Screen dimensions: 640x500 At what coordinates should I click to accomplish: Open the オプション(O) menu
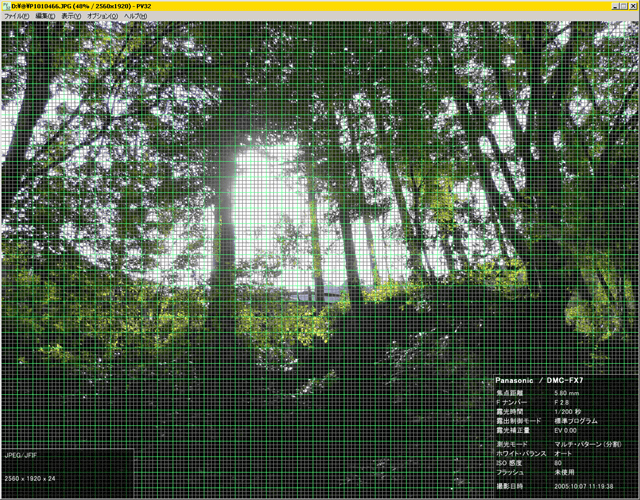(102, 17)
